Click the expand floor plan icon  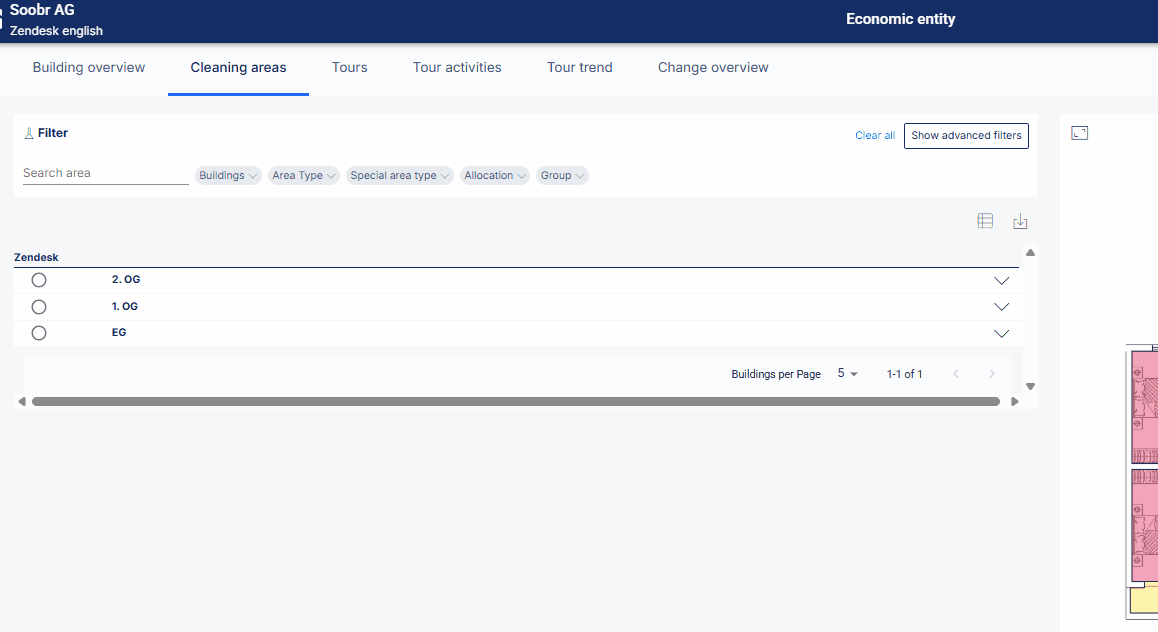(1080, 133)
